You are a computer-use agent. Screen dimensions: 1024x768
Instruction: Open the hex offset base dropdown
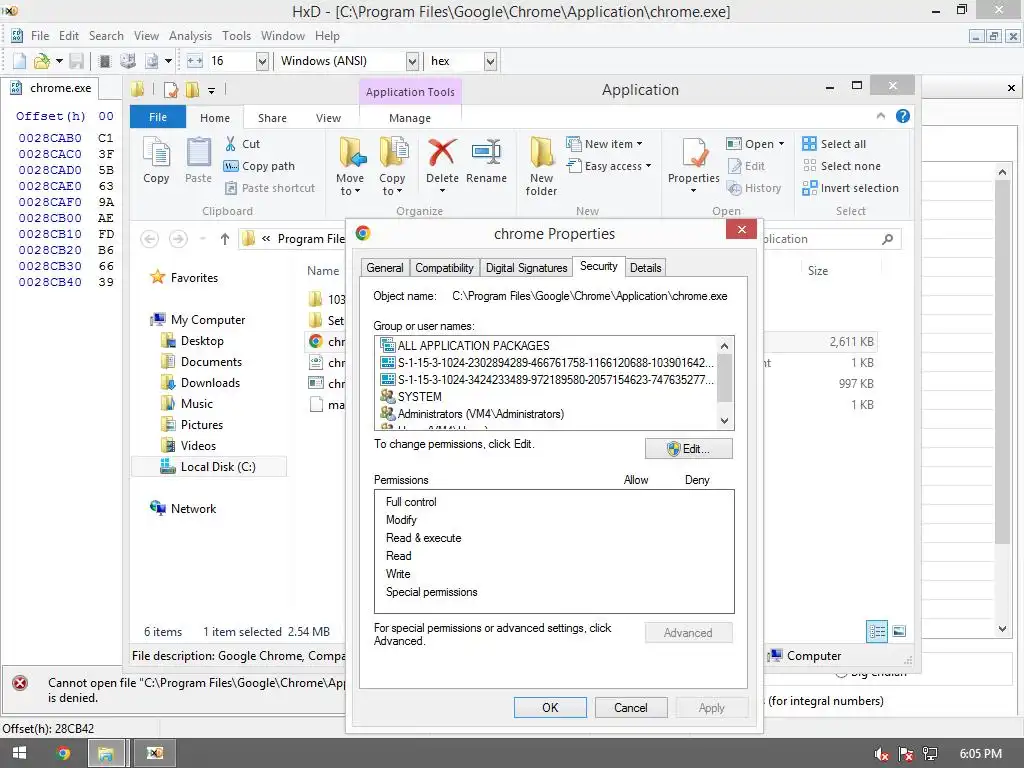490,61
